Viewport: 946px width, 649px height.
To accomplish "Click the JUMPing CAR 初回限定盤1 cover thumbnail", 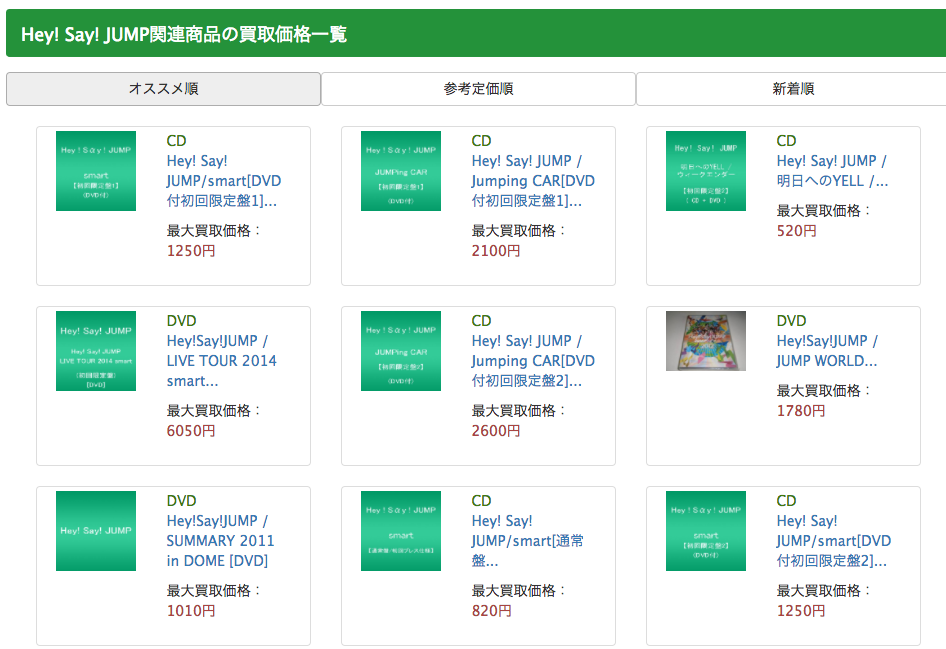I will point(401,171).
